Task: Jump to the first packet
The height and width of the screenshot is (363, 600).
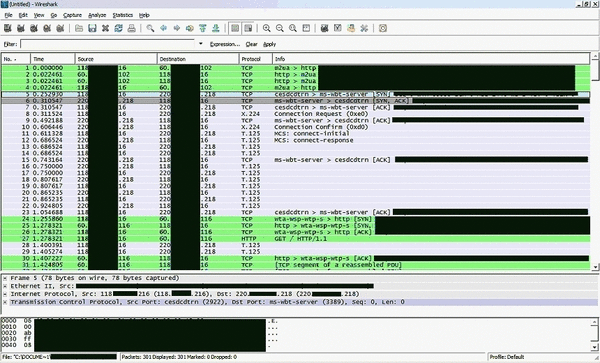Action: pos(203,28)
